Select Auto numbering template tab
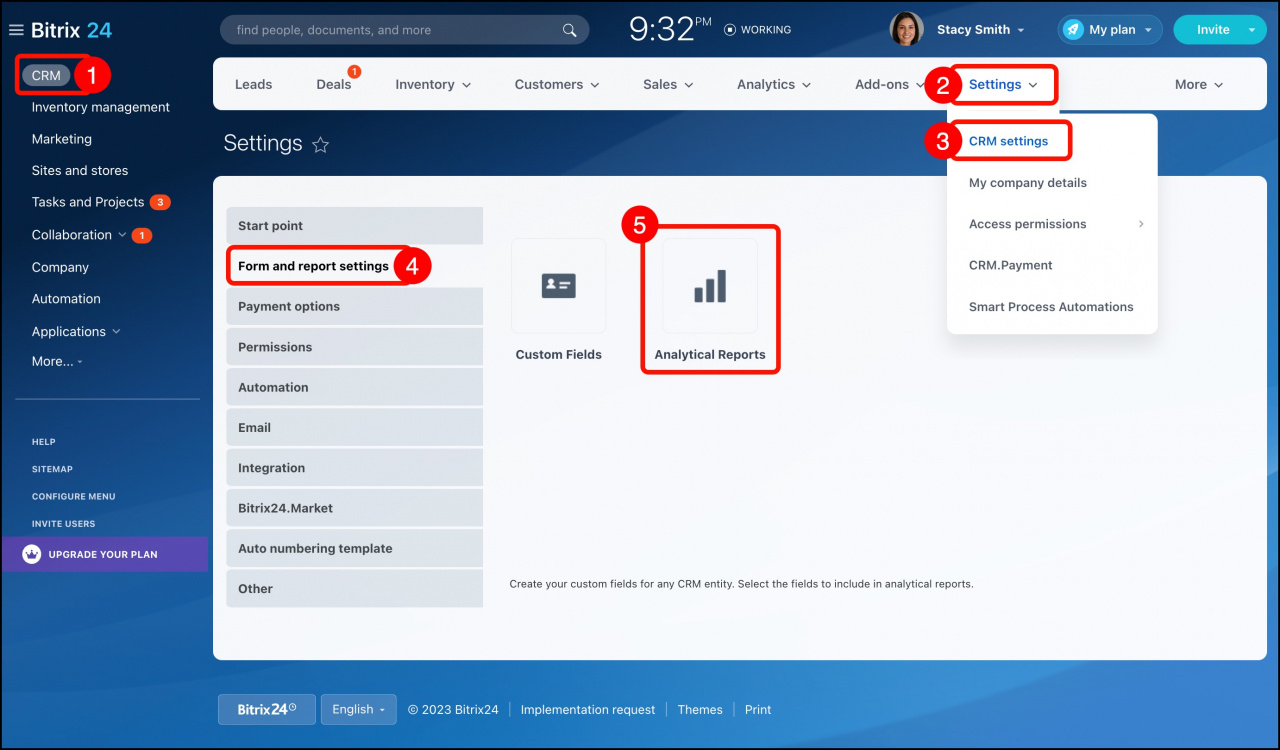Viewport: 1280px width, 750px height. click(354, 548)
